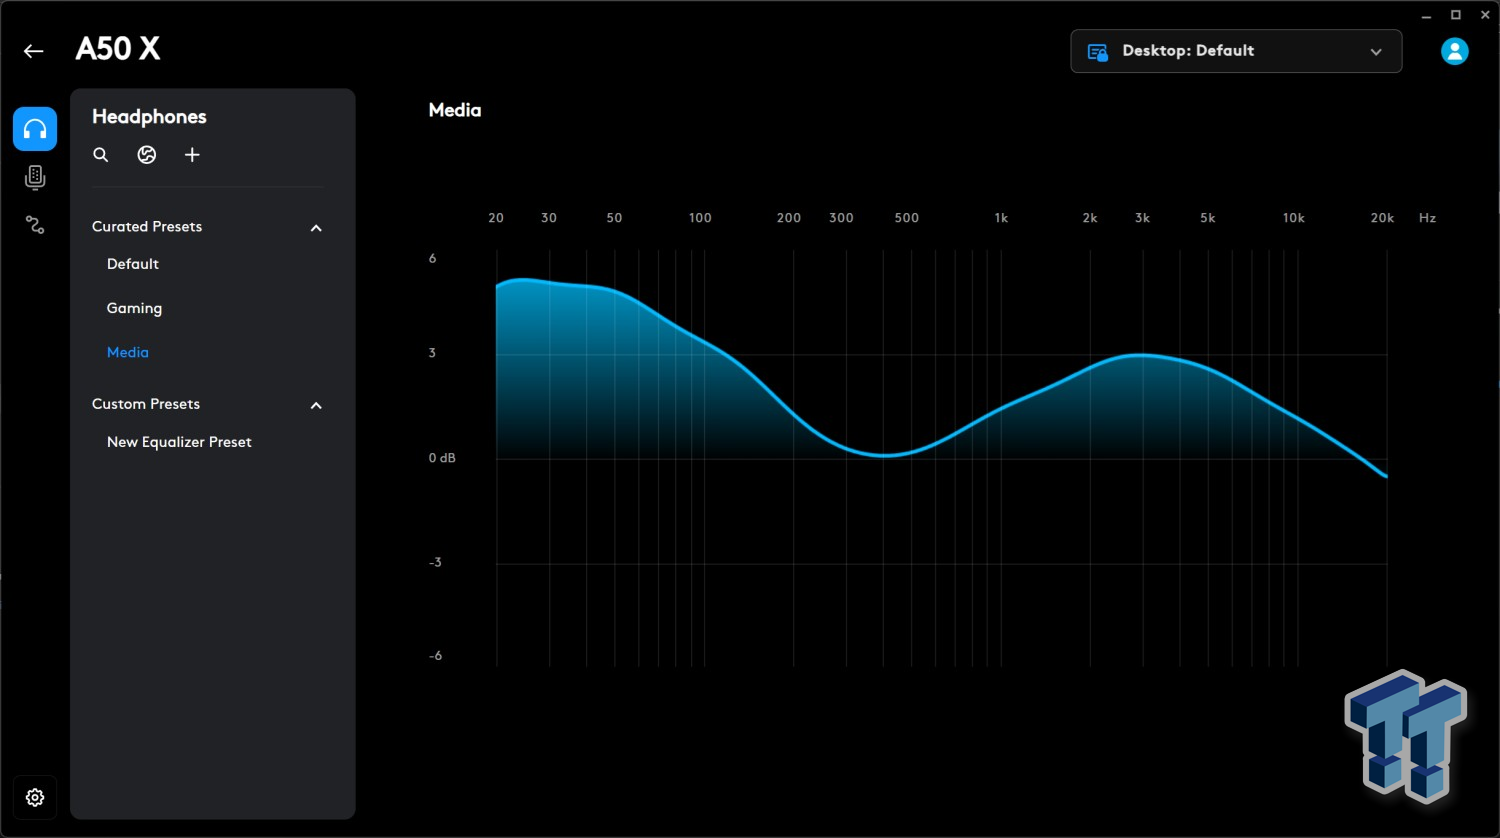Image resolution: width=1500 pixels, height=838 pixels.
Task: Open settings gear at bottom left
Action: click(35, 797)
